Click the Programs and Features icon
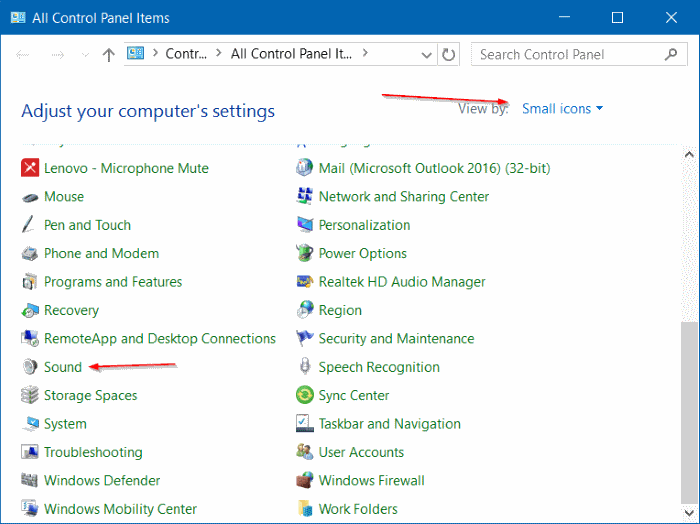Viewport: 700px width, 524px height. pos(30,282)
